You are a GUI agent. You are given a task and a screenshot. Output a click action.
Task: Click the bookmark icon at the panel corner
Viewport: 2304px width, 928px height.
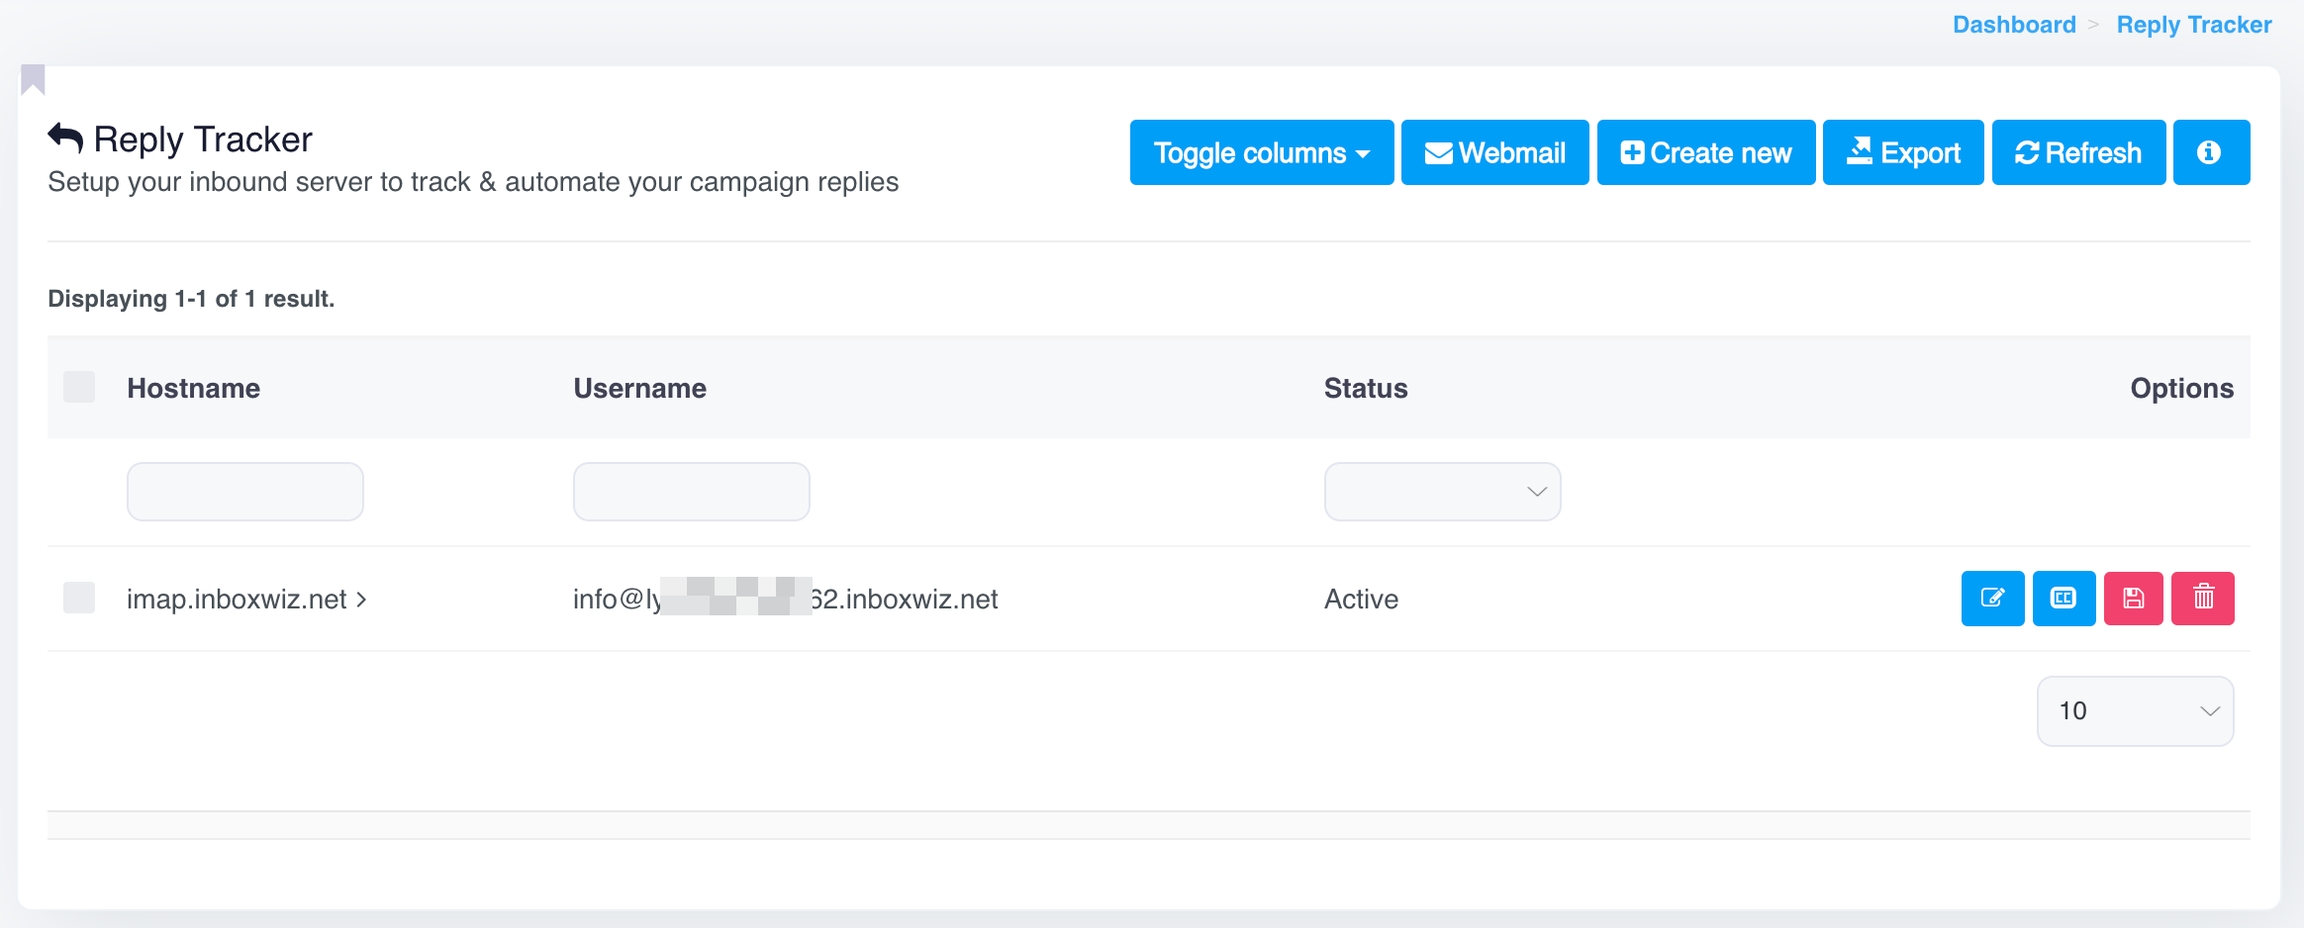33,79
